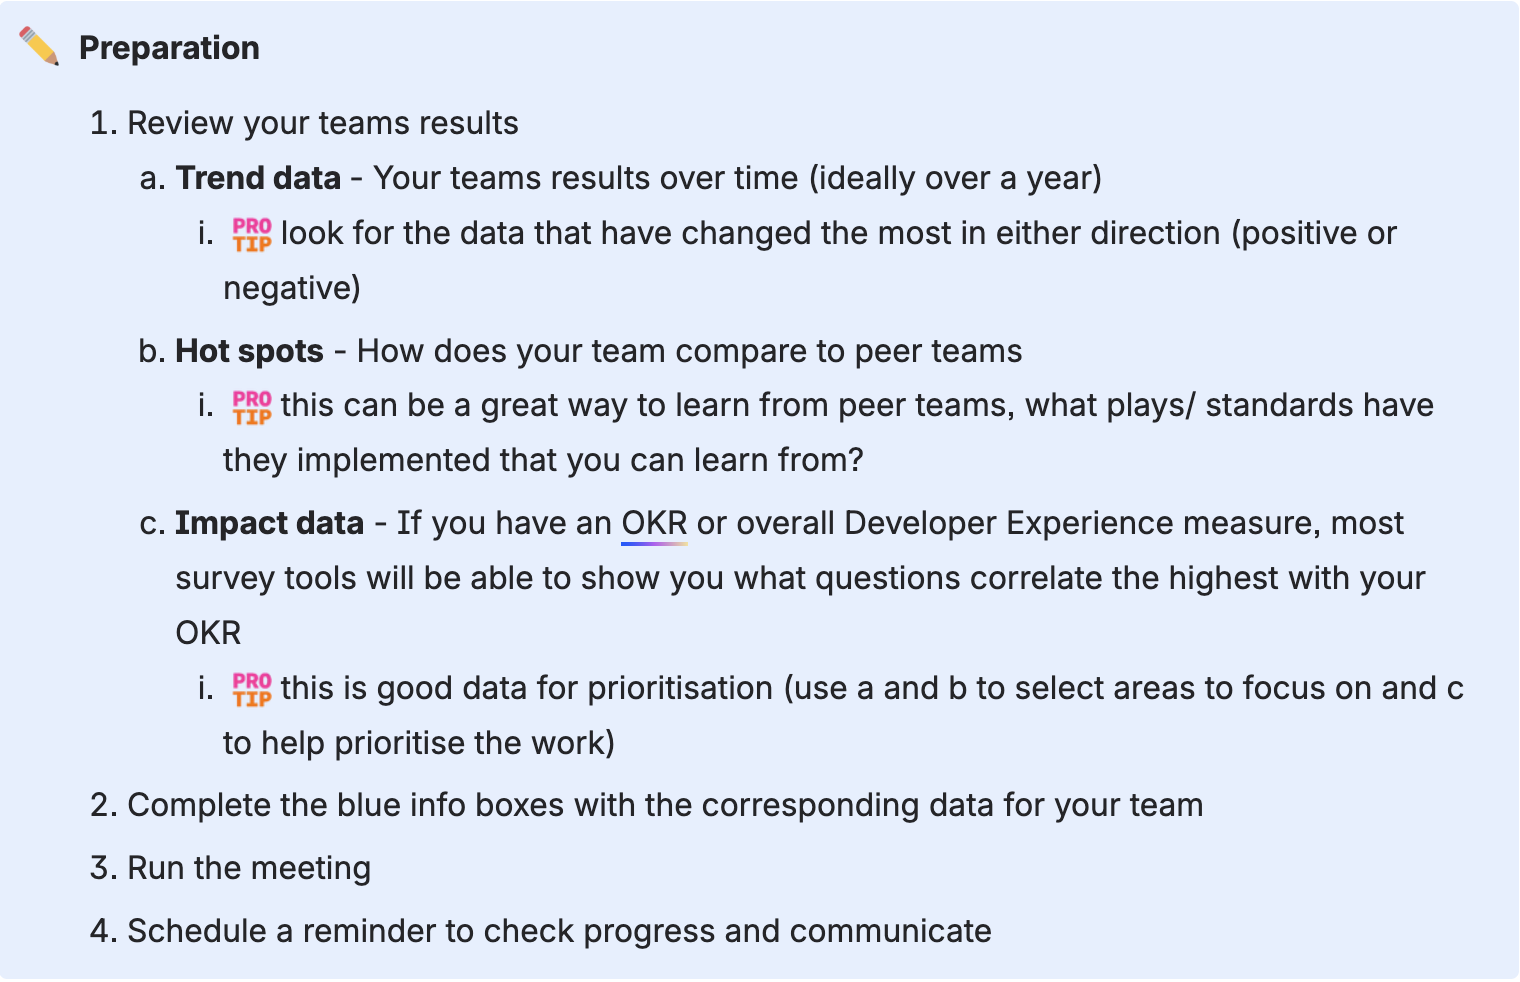1520x982 pixels.
Task: Click the bold "Hot spots" label
Action: click(249, 351)
